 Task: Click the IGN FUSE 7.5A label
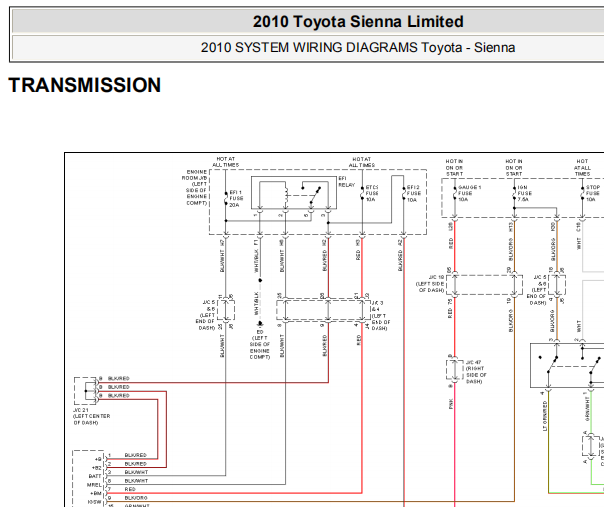[525, 194]
